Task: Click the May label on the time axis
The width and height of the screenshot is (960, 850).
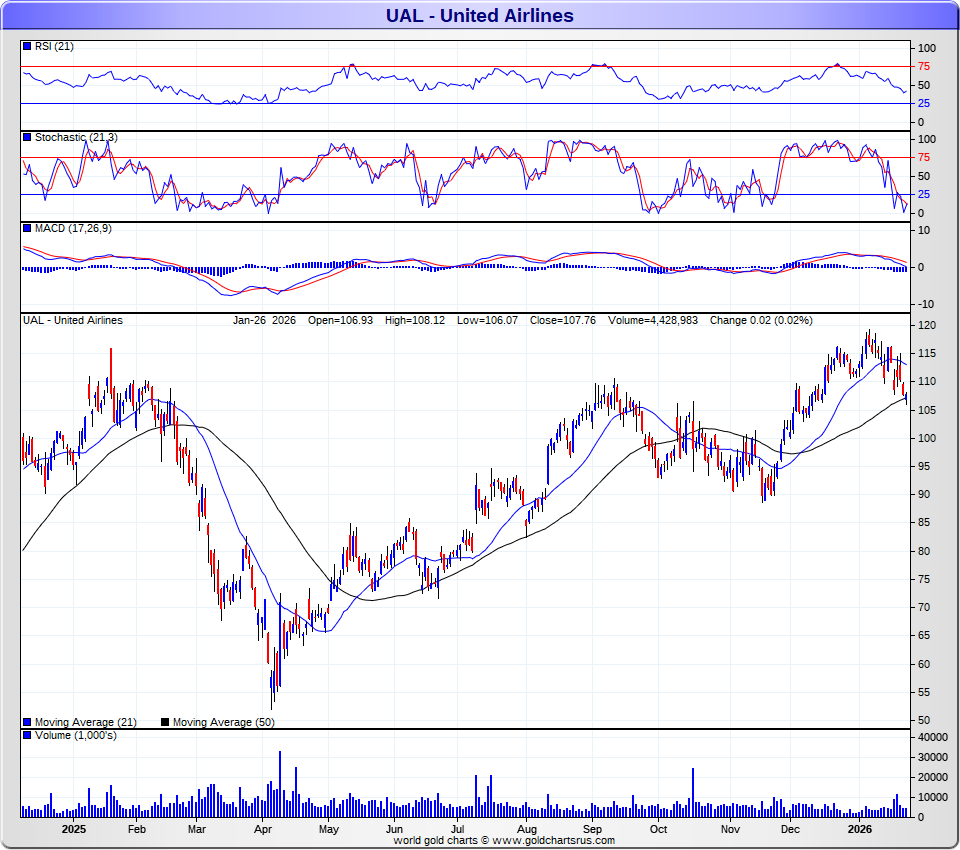Action: 329,829
